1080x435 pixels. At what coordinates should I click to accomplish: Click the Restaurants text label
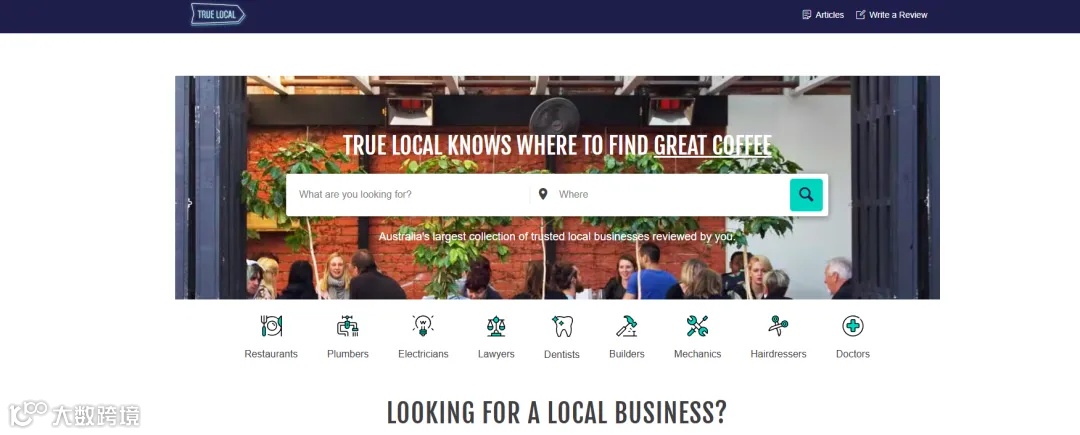click(271, 354)
